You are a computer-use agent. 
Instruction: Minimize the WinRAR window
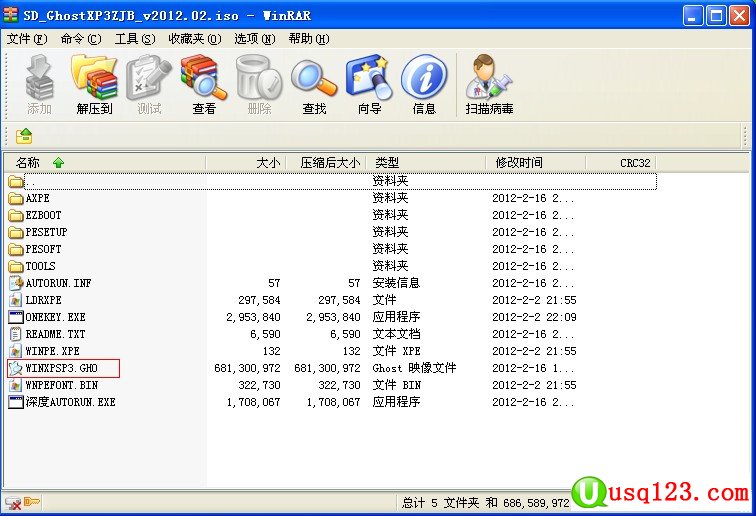(x=693, y=16)
